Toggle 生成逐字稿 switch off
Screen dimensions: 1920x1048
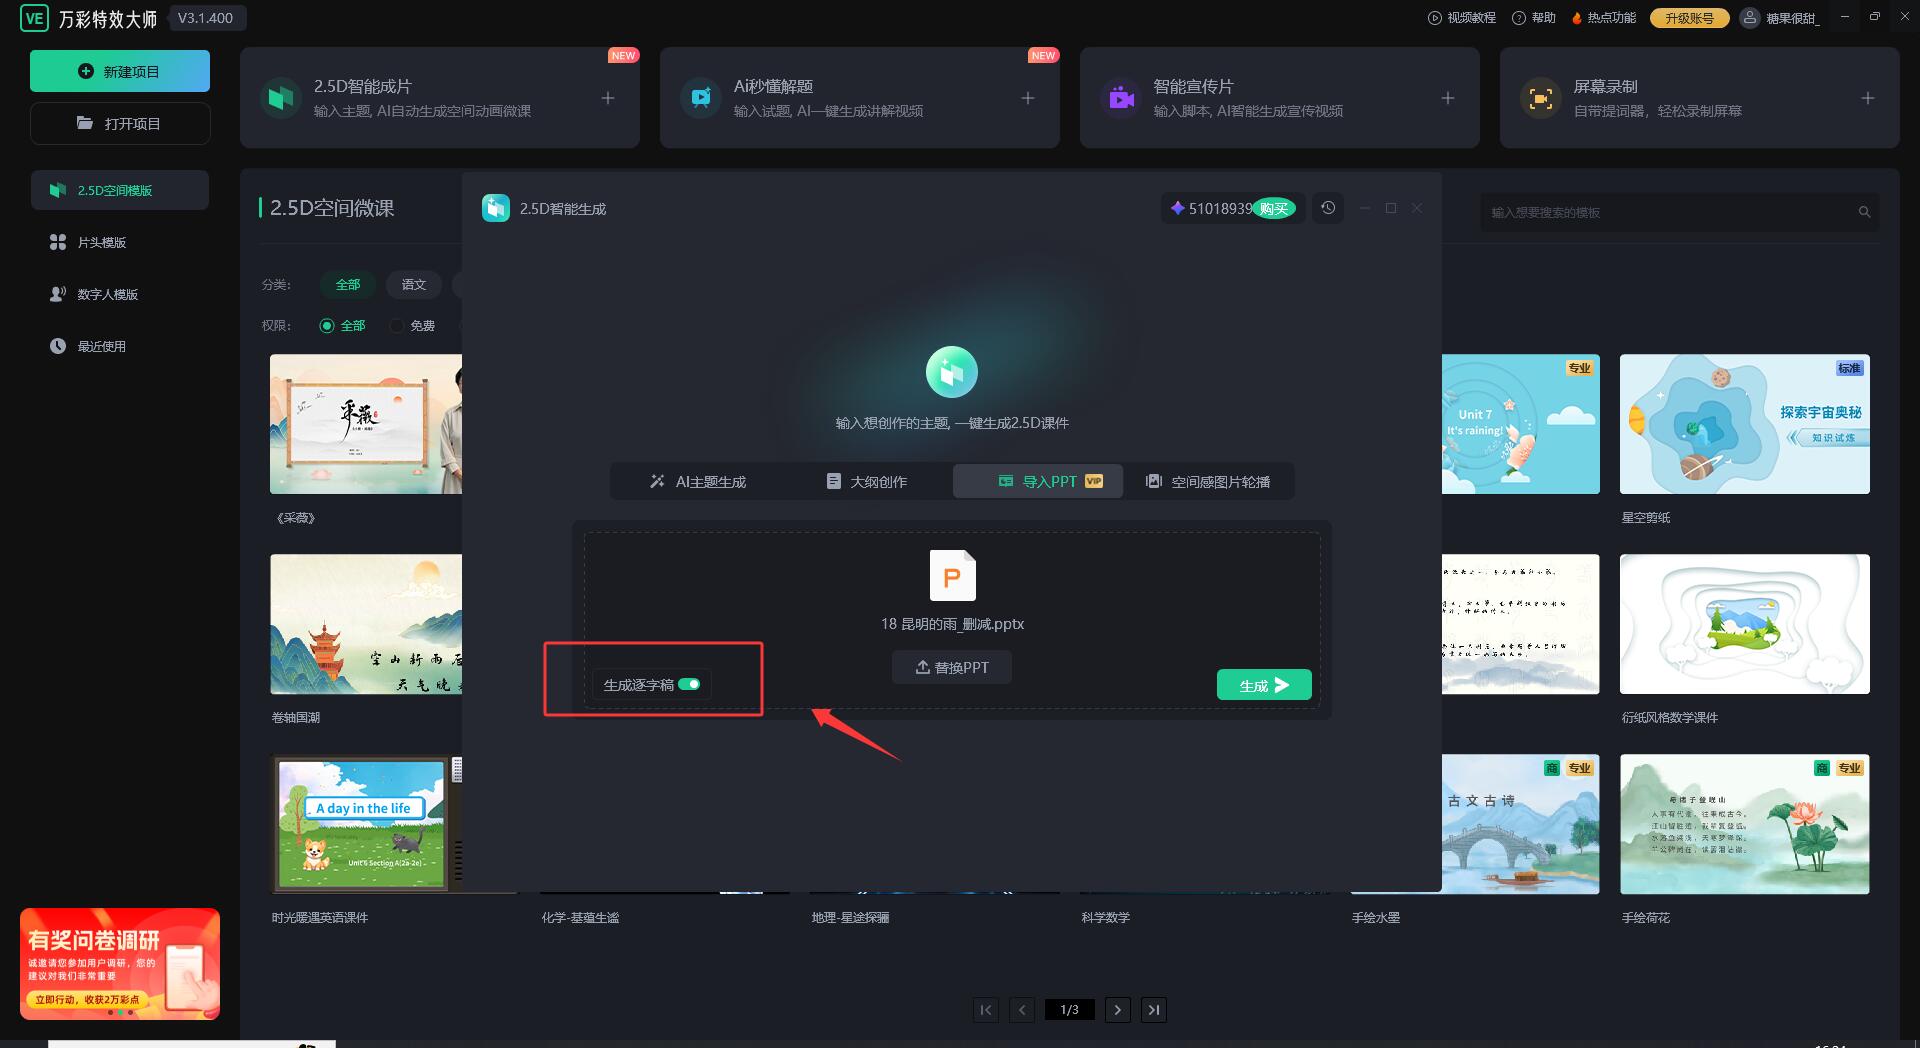coord(689,685)
